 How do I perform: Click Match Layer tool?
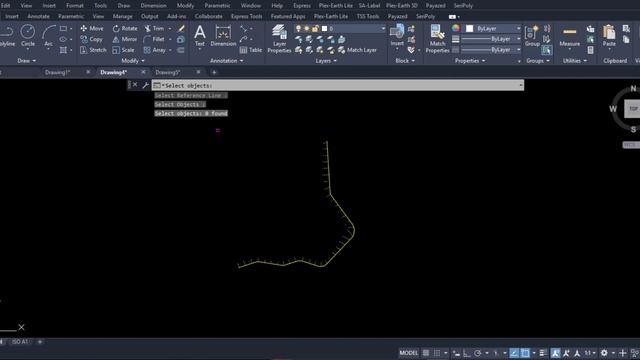click(x=357, y=50)
